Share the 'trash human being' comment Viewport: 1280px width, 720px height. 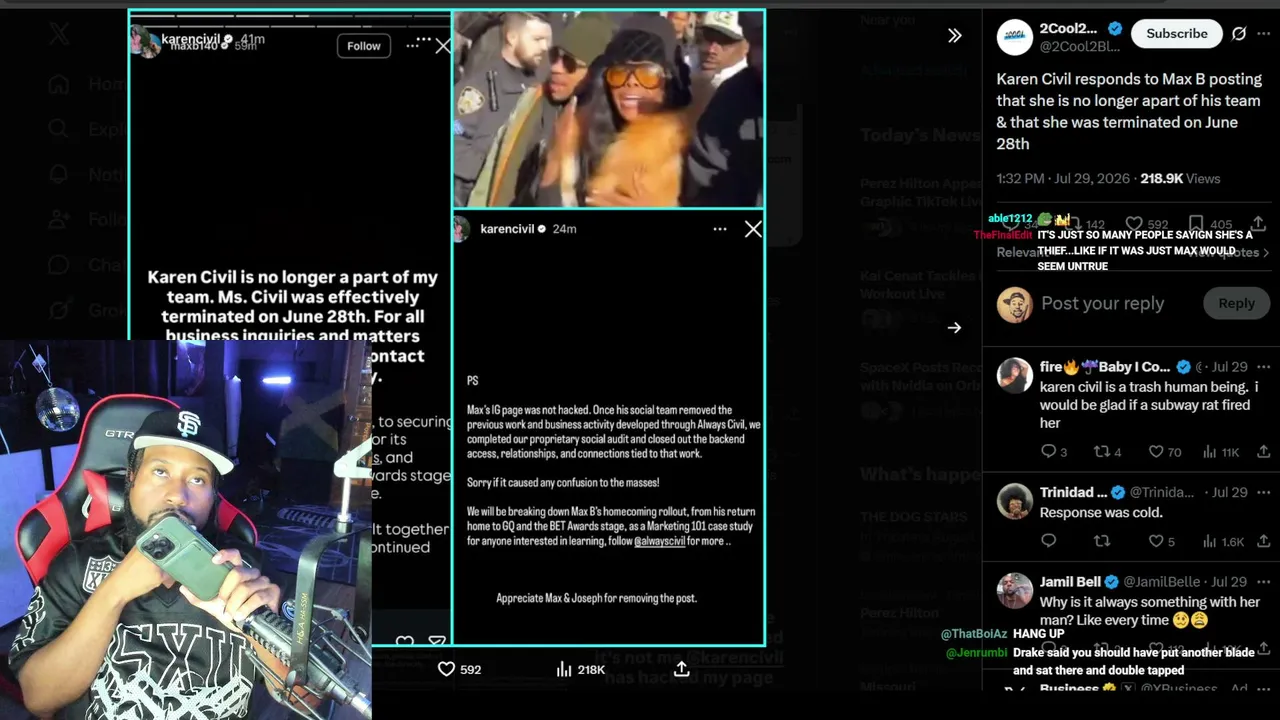pos(1264,452)
